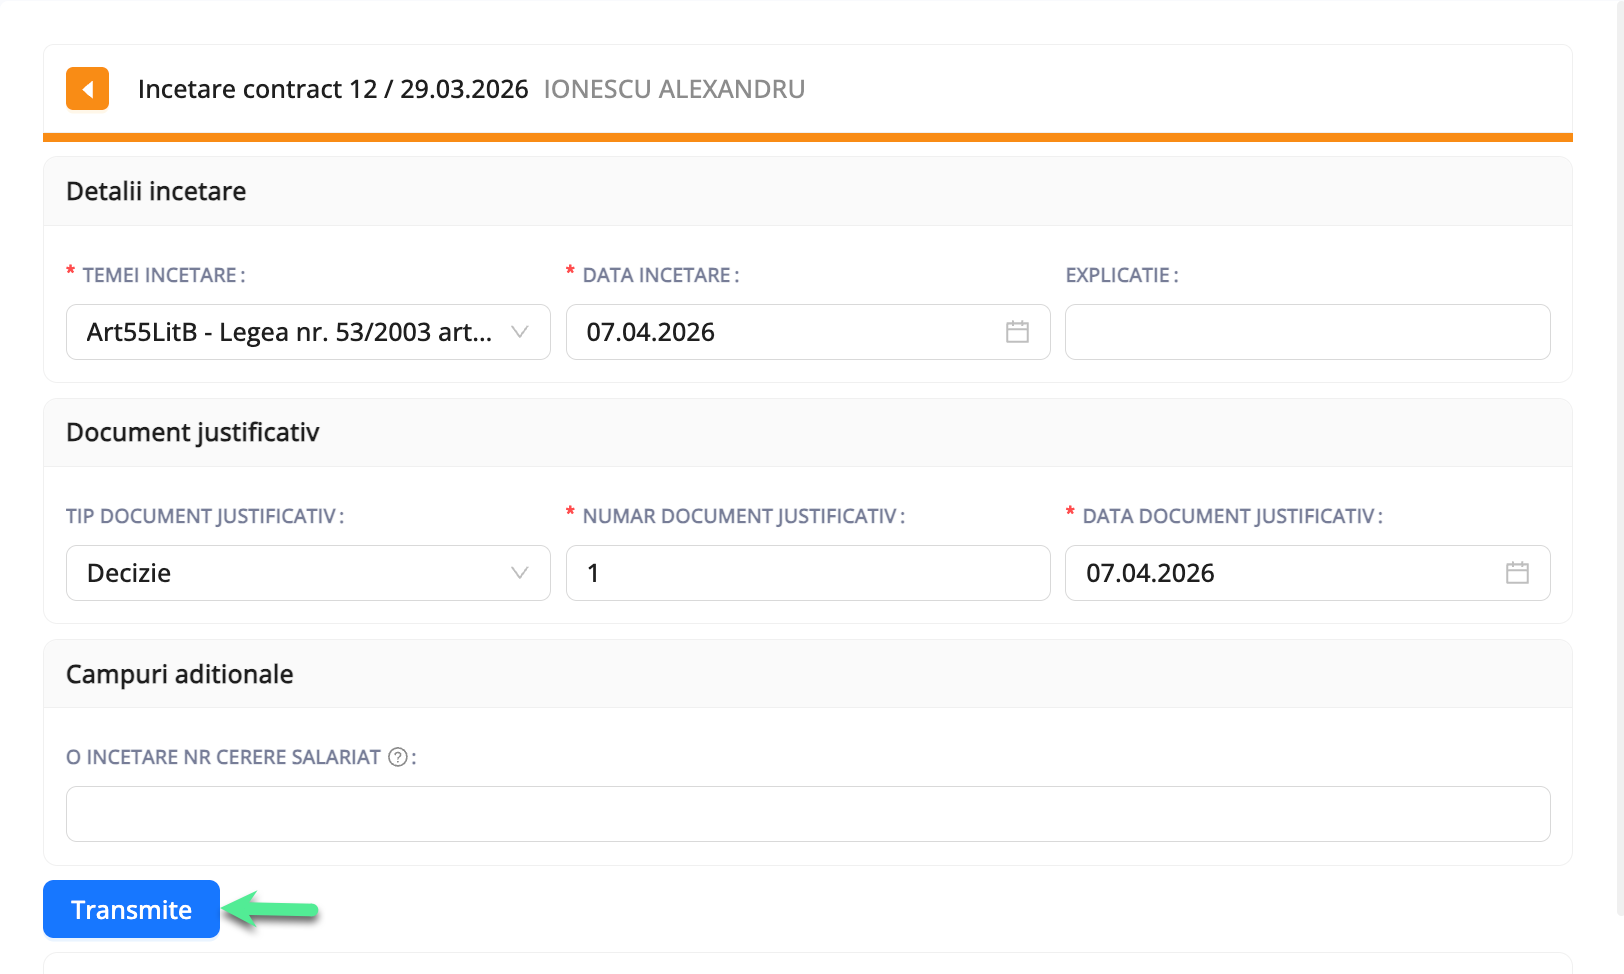Open the calendar icon for Data Incetare
The height and width of the screenshot is (974, 1624).
tap(1017, 331)
